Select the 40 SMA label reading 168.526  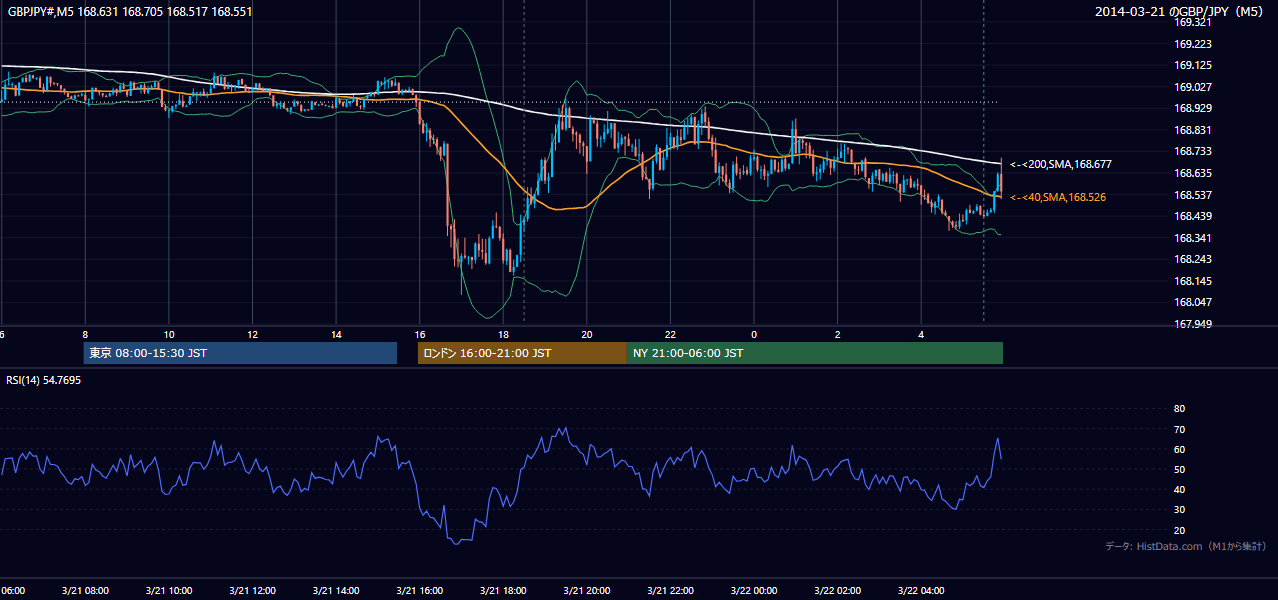click(x=1058, y=198)
